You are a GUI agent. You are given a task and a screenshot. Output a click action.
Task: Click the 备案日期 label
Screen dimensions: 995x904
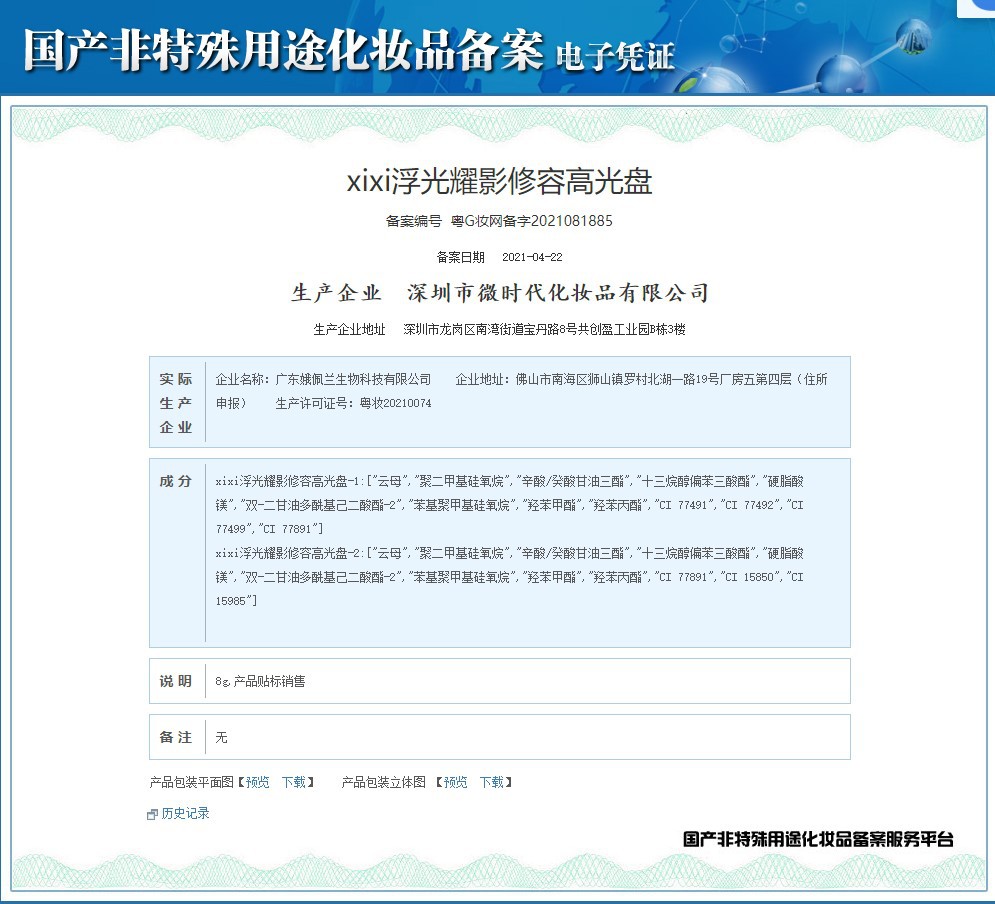click(461, 257)
